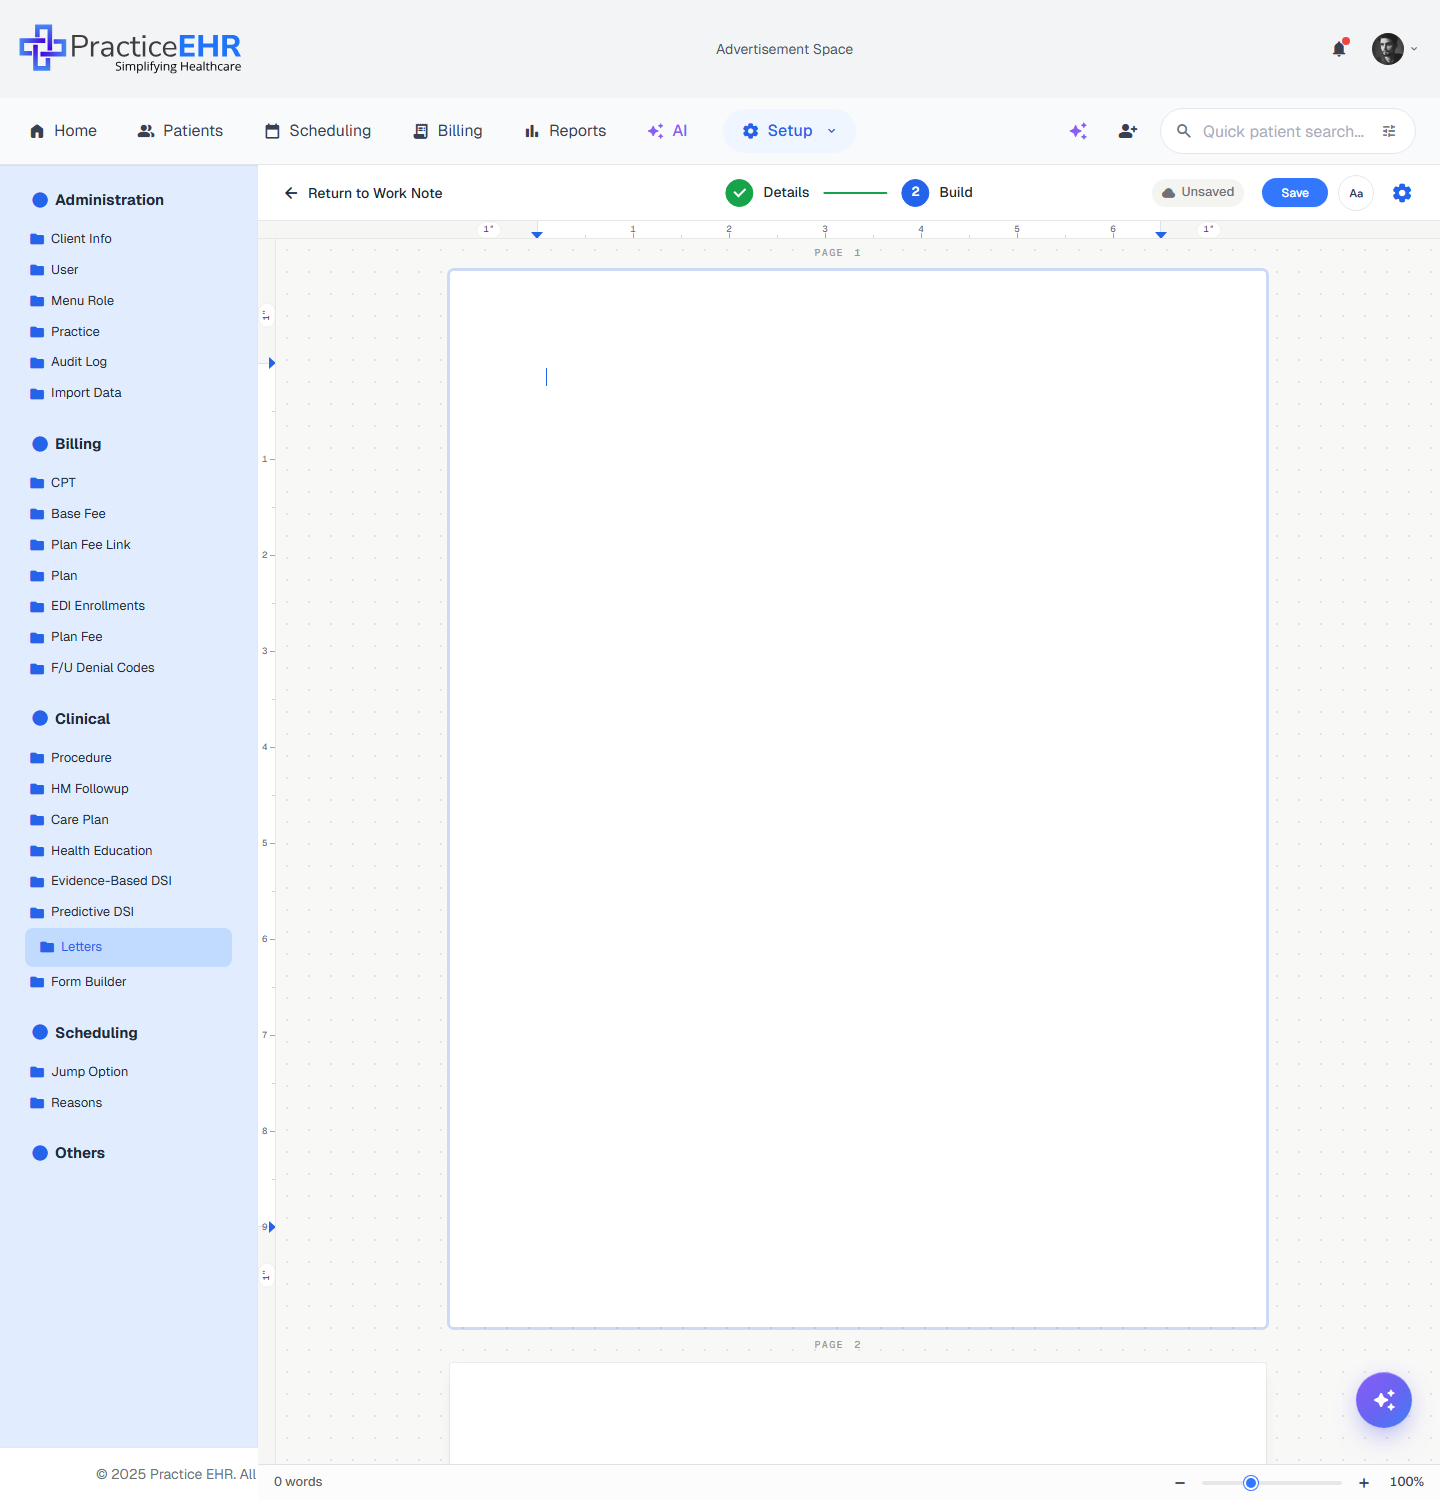The height and width of the screenshot is (1500, 1440).
Task: Click the top margin vertical ruler marker
Action: point(271,363)
